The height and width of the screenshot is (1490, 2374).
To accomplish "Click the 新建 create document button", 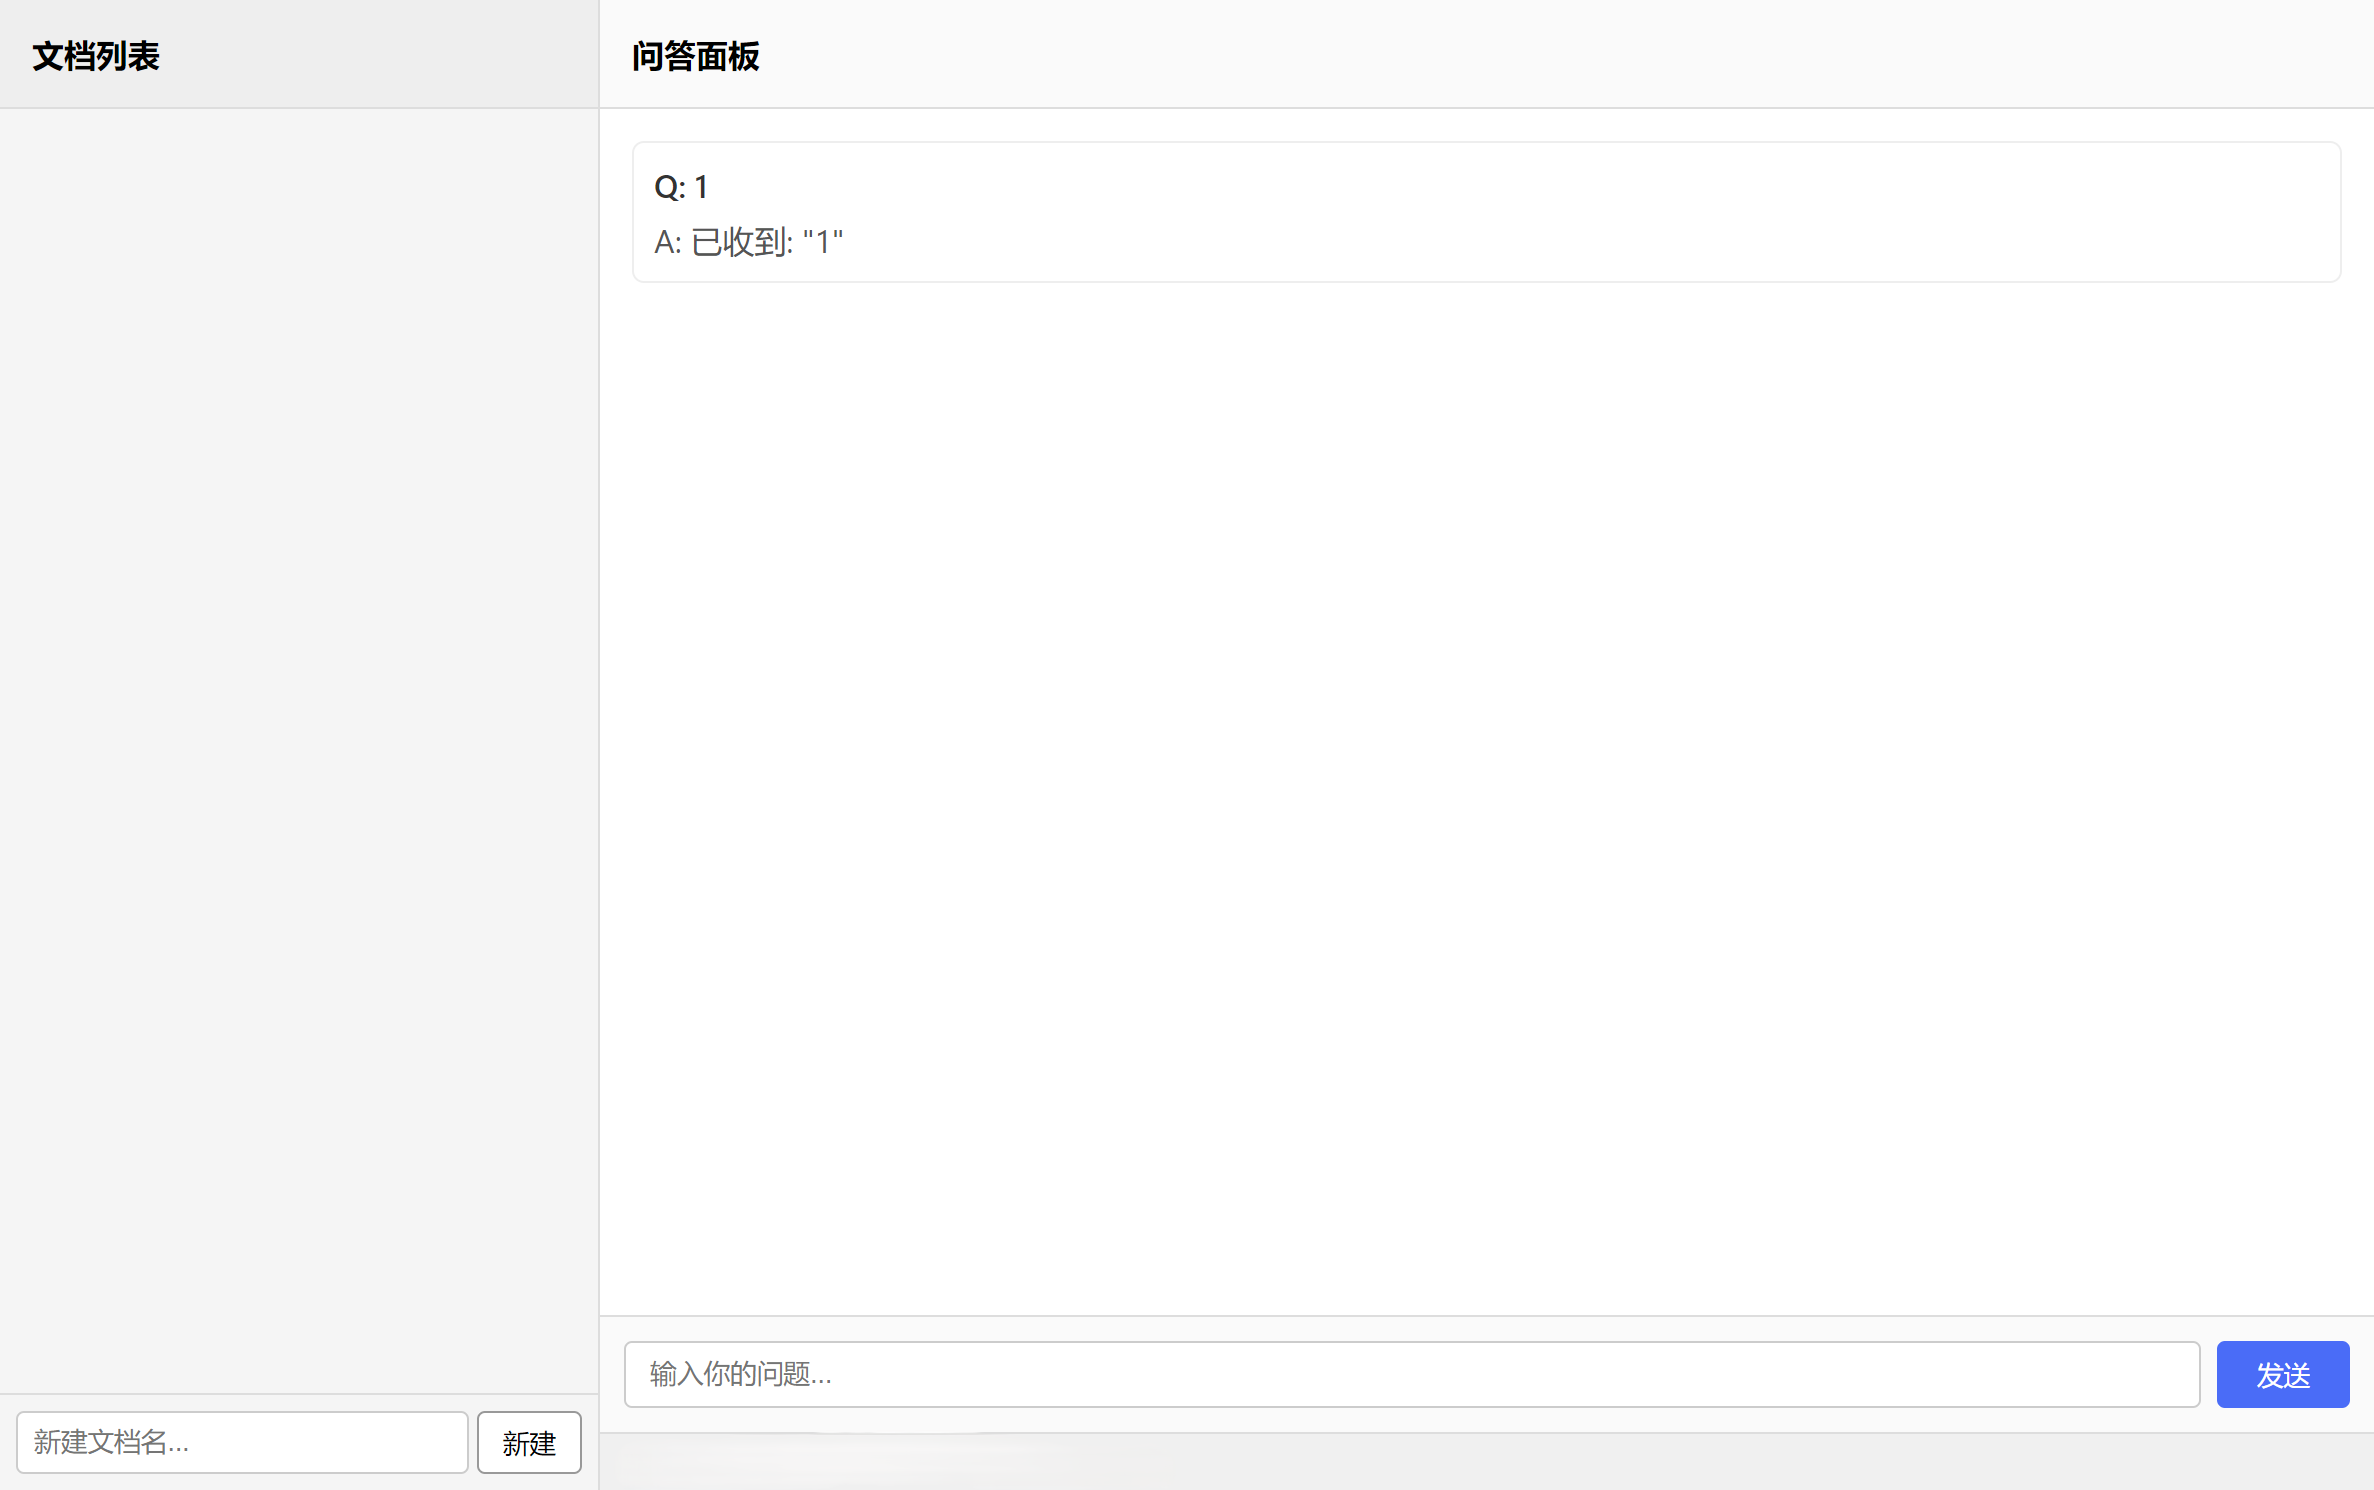I will 529,1442.
